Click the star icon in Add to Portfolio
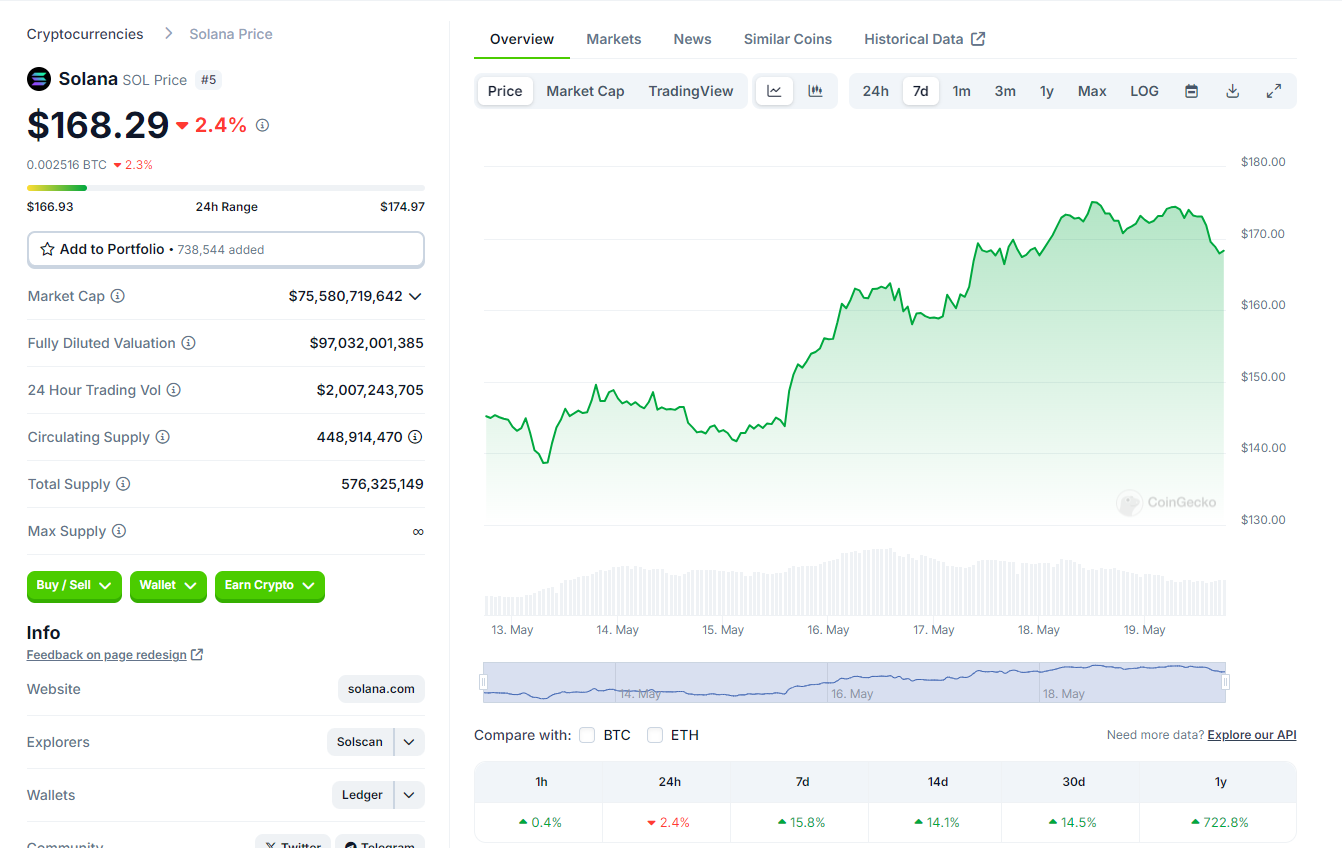Image resolution: width=1342 pixels, height=848 pixels. (47, 249)
